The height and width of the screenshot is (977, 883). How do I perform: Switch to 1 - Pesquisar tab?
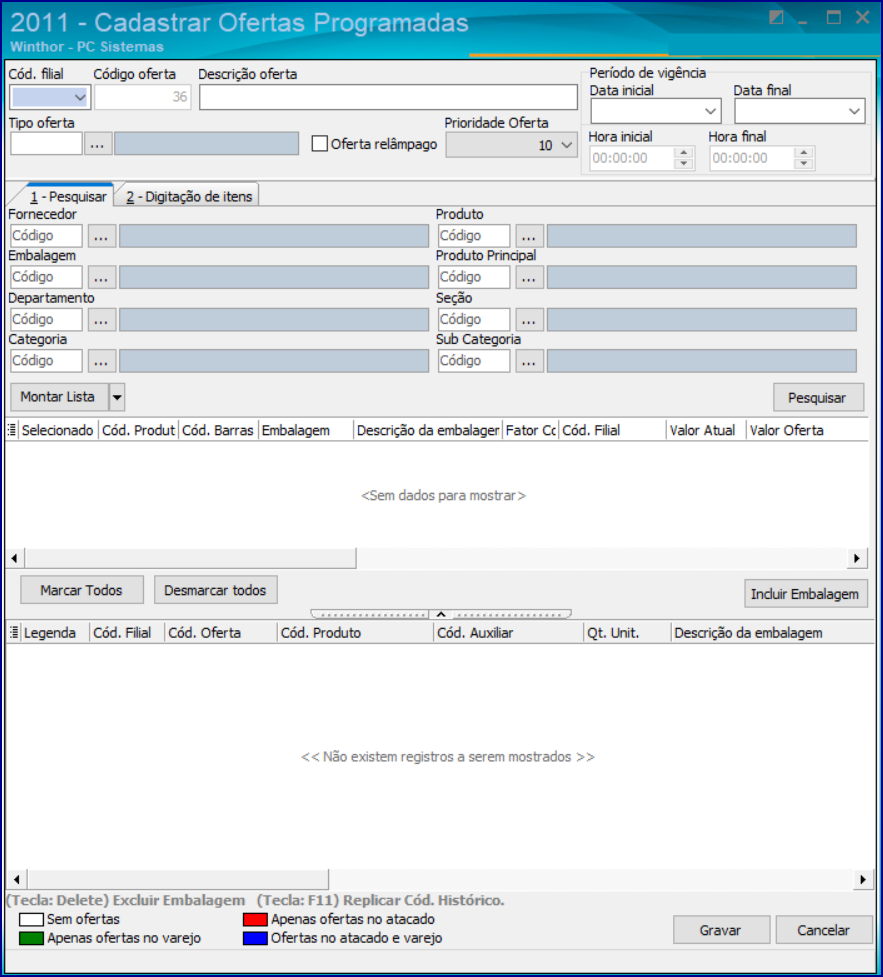point(68,197)
